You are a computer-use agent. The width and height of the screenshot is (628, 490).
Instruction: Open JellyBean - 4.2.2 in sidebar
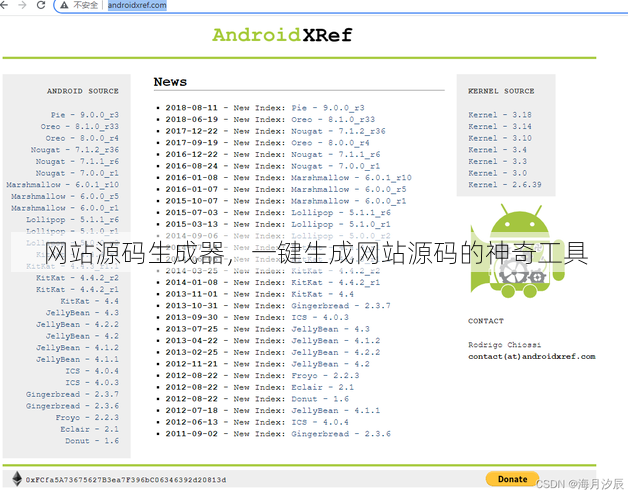click(x=77, y=324)
